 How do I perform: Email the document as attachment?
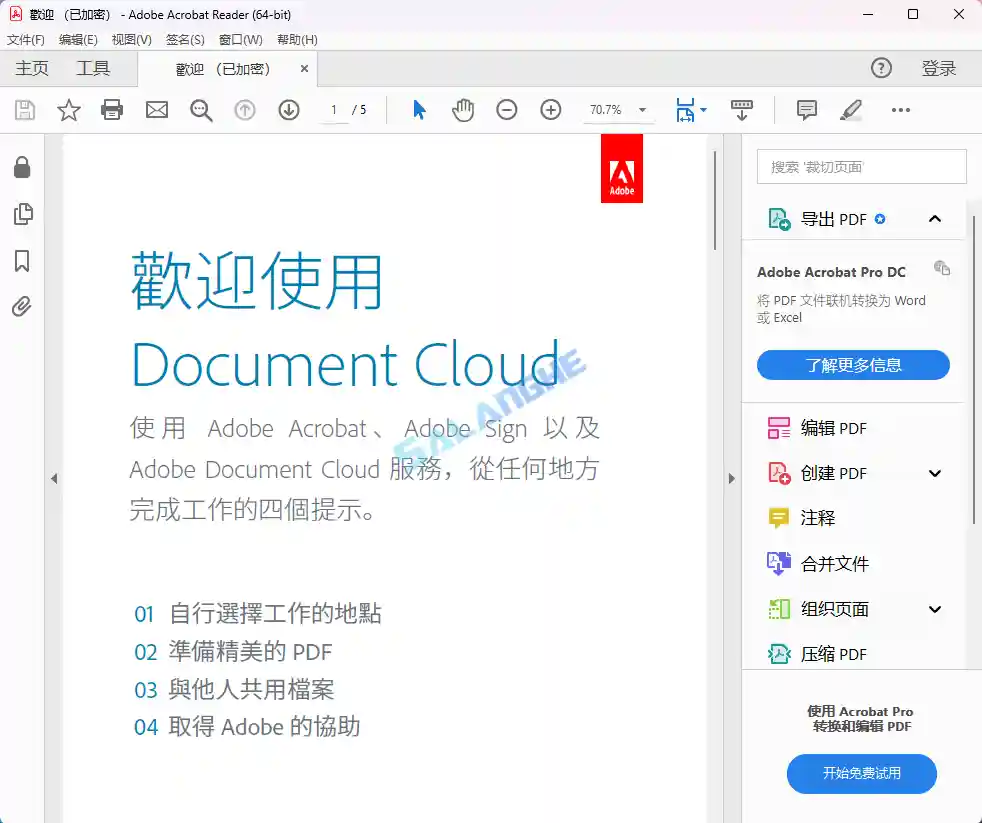[156, 110]
